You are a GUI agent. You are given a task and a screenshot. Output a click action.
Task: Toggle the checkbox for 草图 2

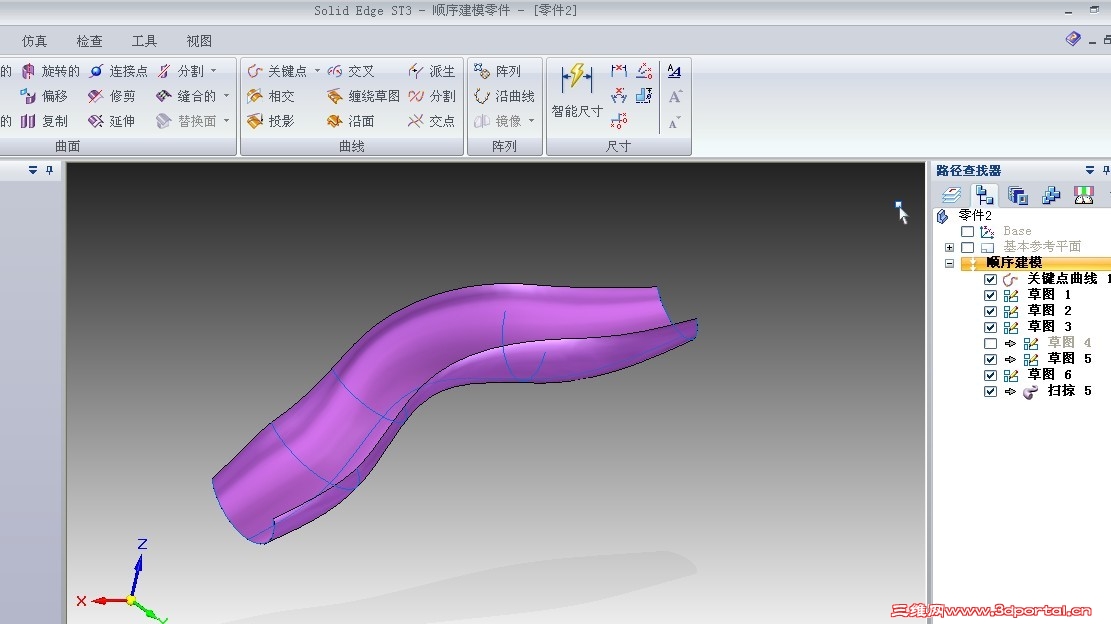[x=991, y=311]
